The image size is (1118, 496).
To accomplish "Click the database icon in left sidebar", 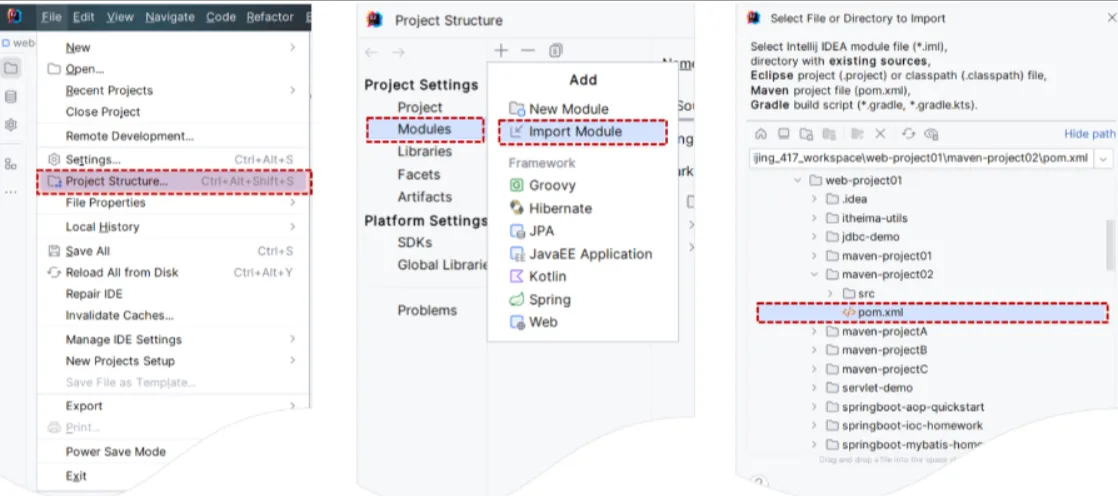I will point(11,97).
